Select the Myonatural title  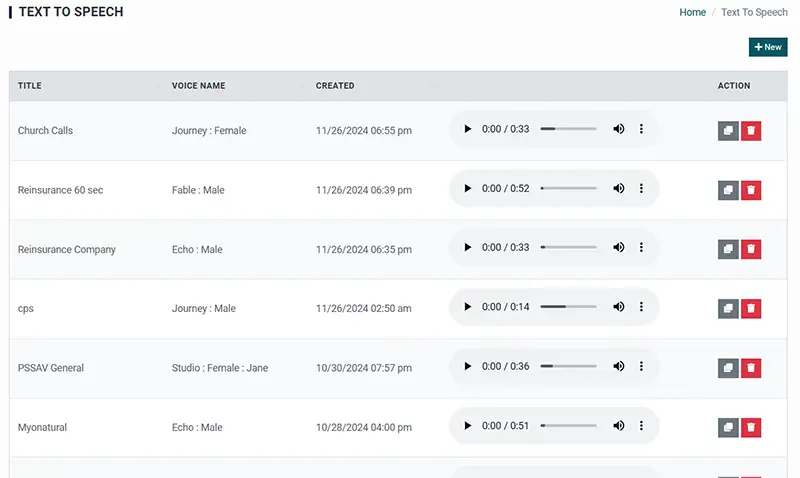point(42,427)
